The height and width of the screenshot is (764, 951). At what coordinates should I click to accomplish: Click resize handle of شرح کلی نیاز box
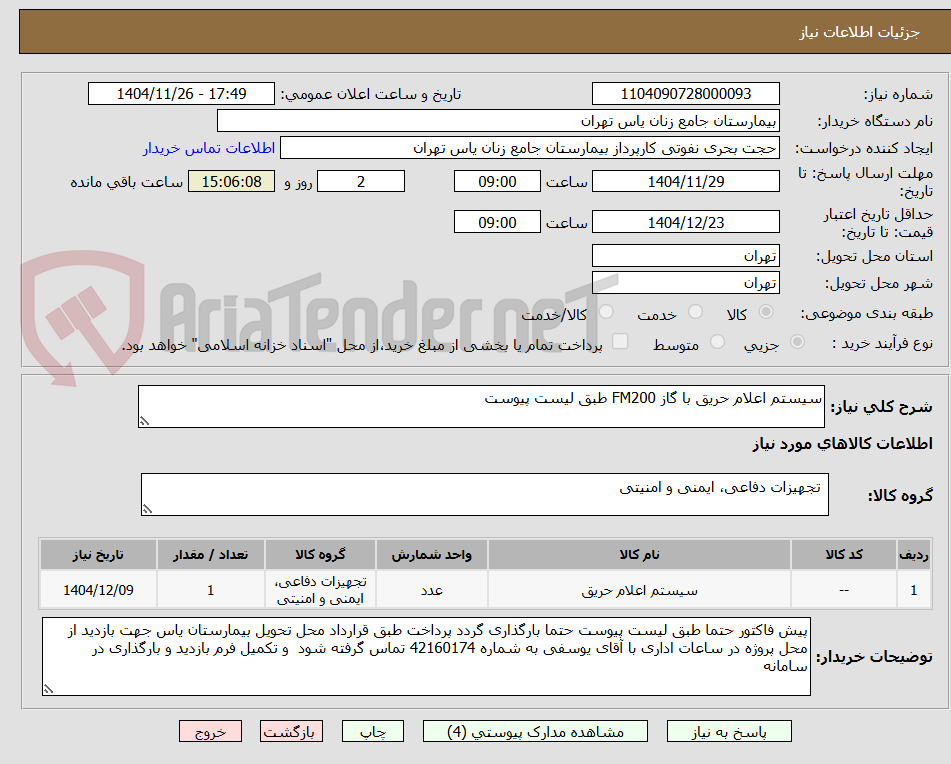click(x=144, y=421)
